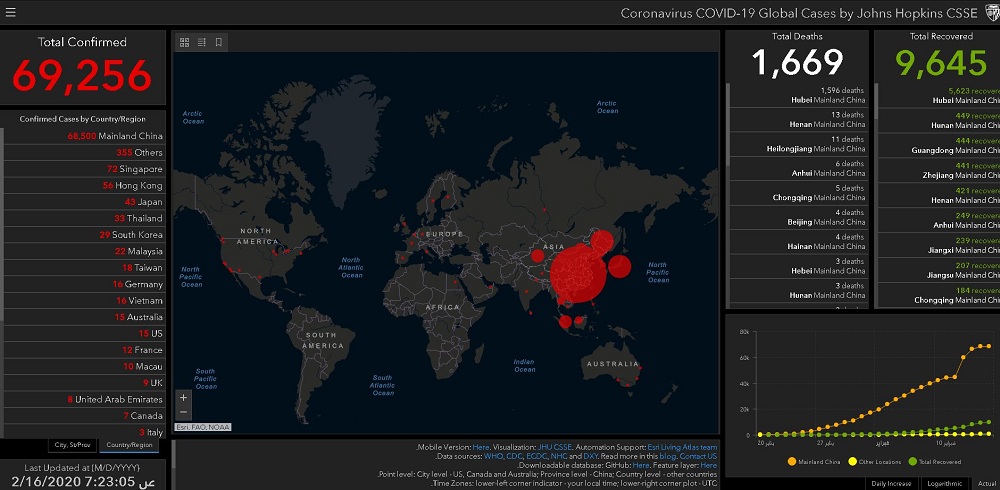Select Singapore in the confirmed cases list

84,169
